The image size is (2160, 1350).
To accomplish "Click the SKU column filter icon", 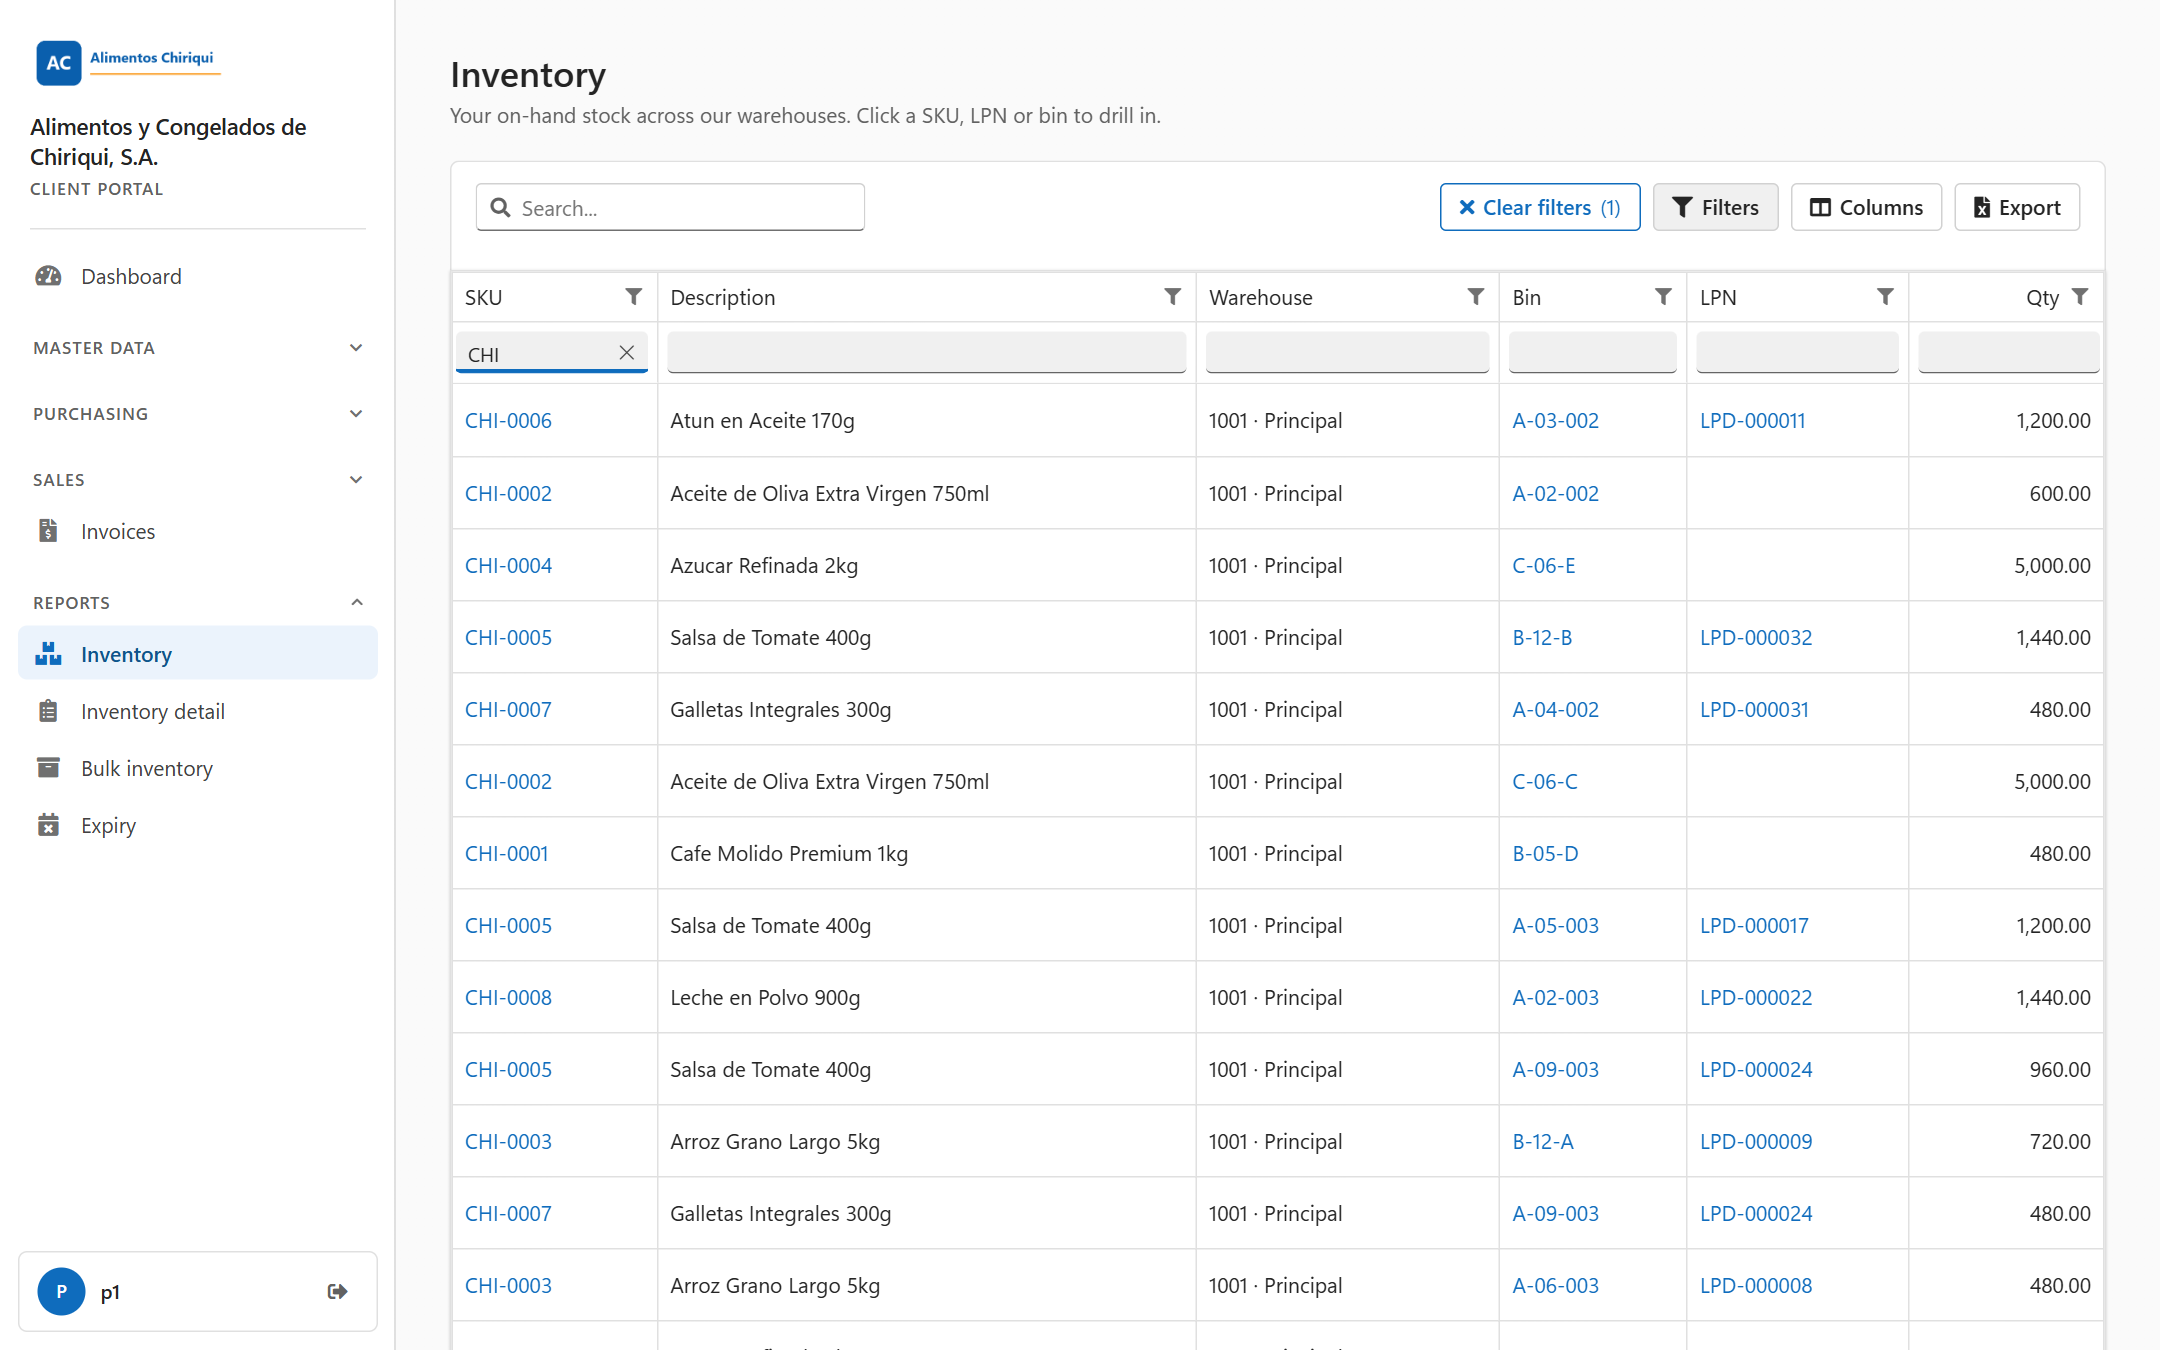I will click(x=634, y=297).
